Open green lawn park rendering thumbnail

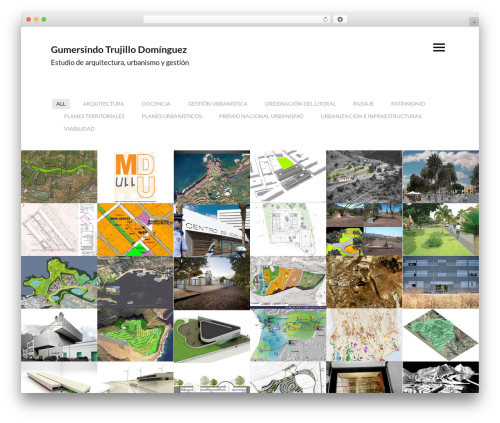pos(441,230)
